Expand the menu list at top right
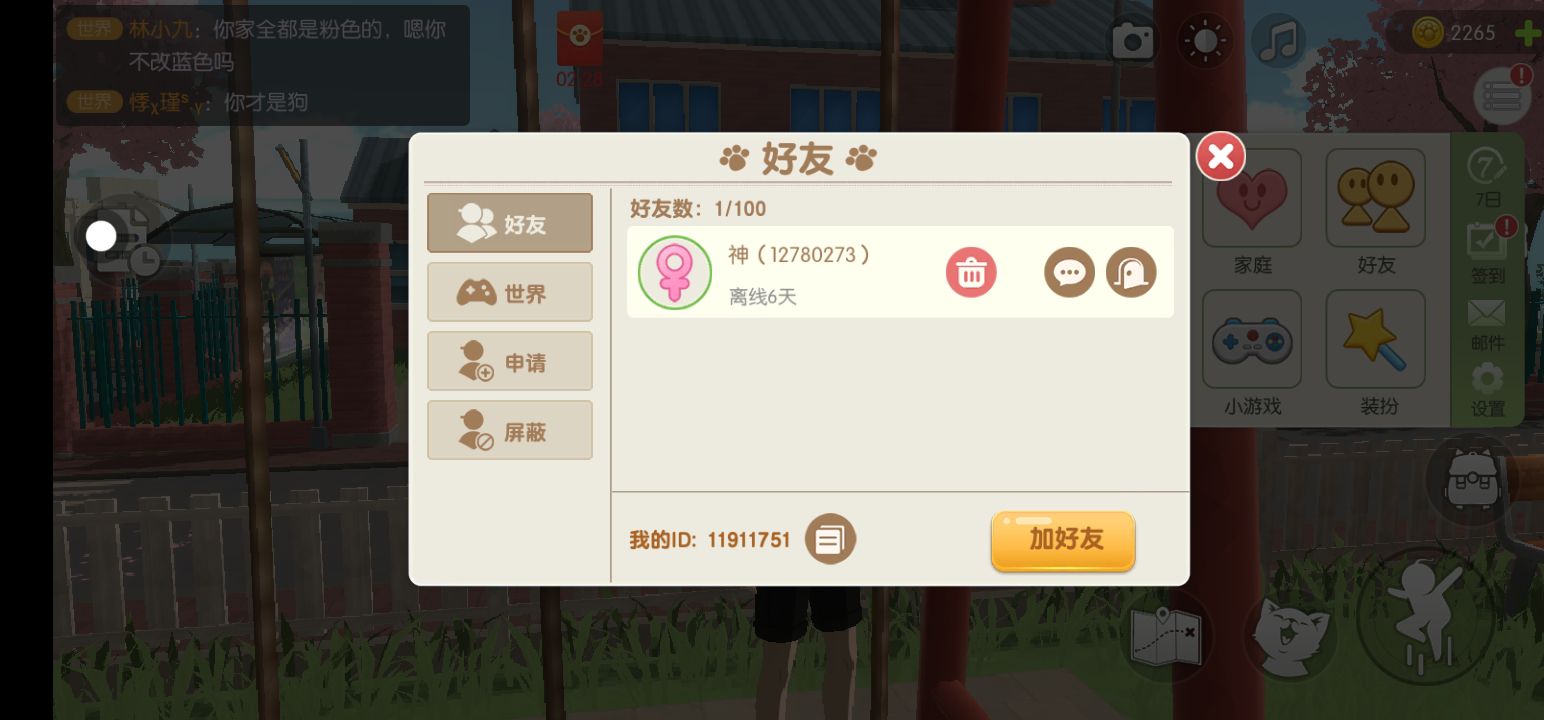 coord(1502,95)
